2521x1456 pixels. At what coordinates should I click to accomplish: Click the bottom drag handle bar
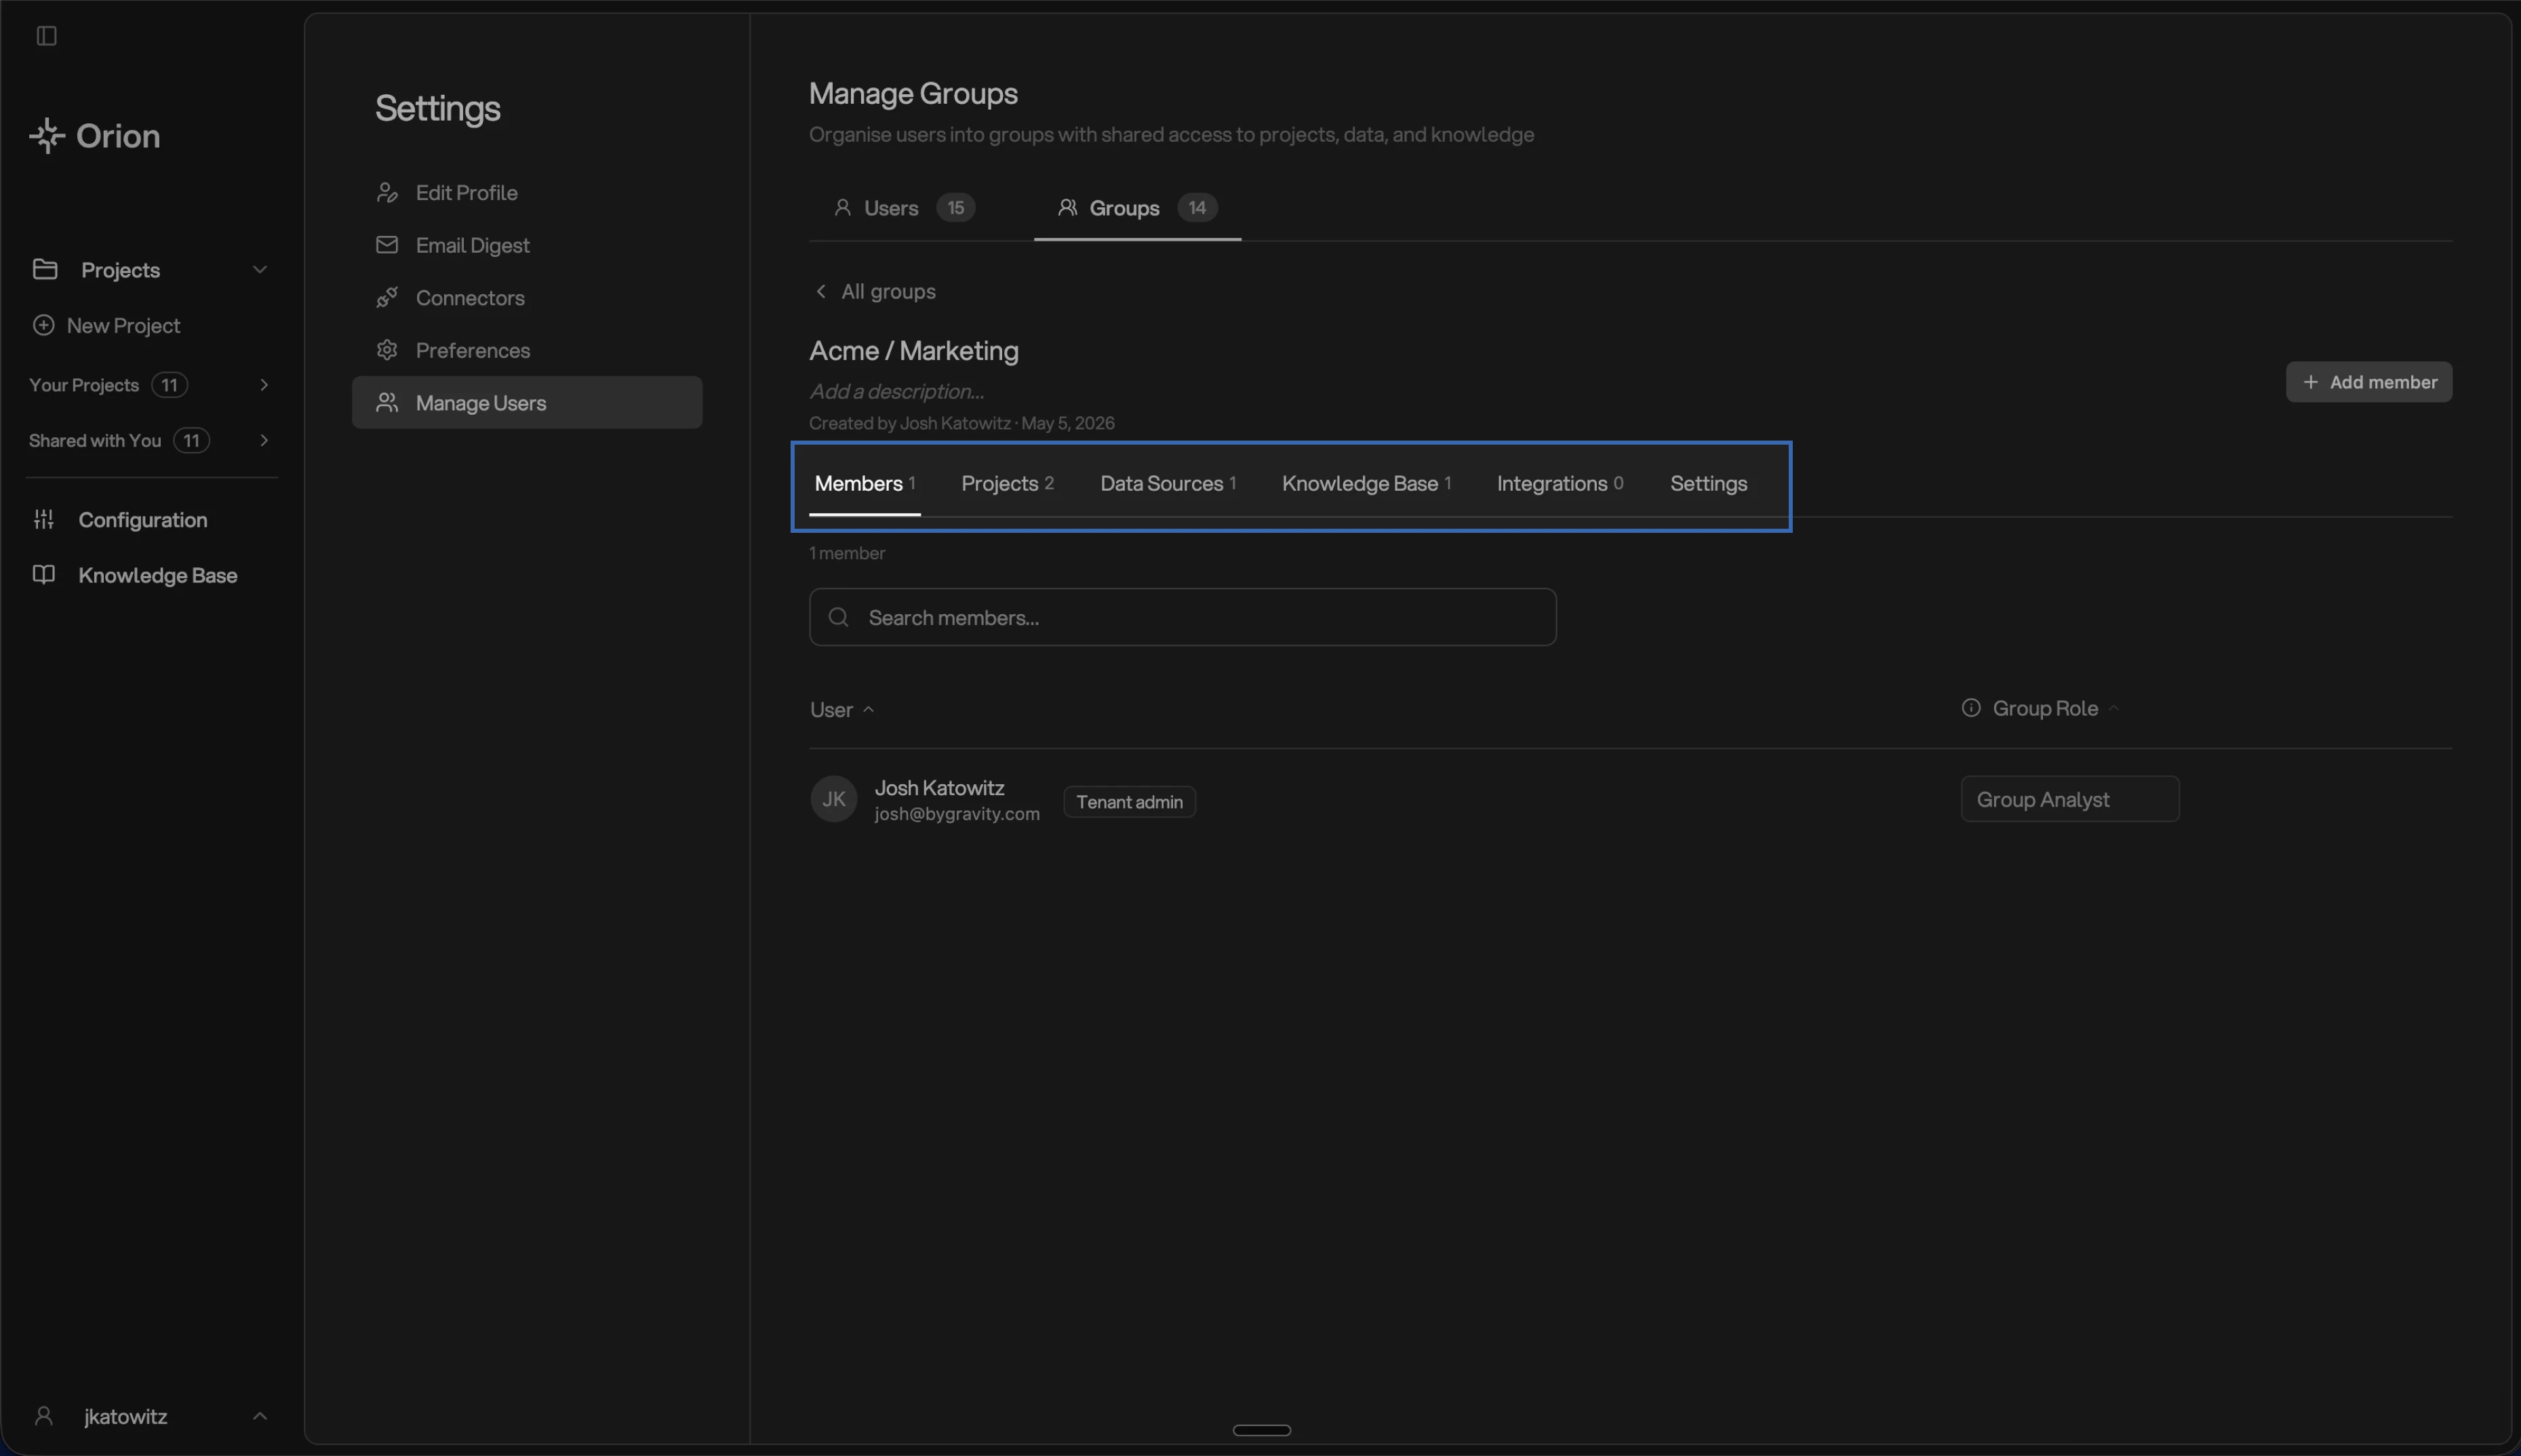coord(1261,1430)
